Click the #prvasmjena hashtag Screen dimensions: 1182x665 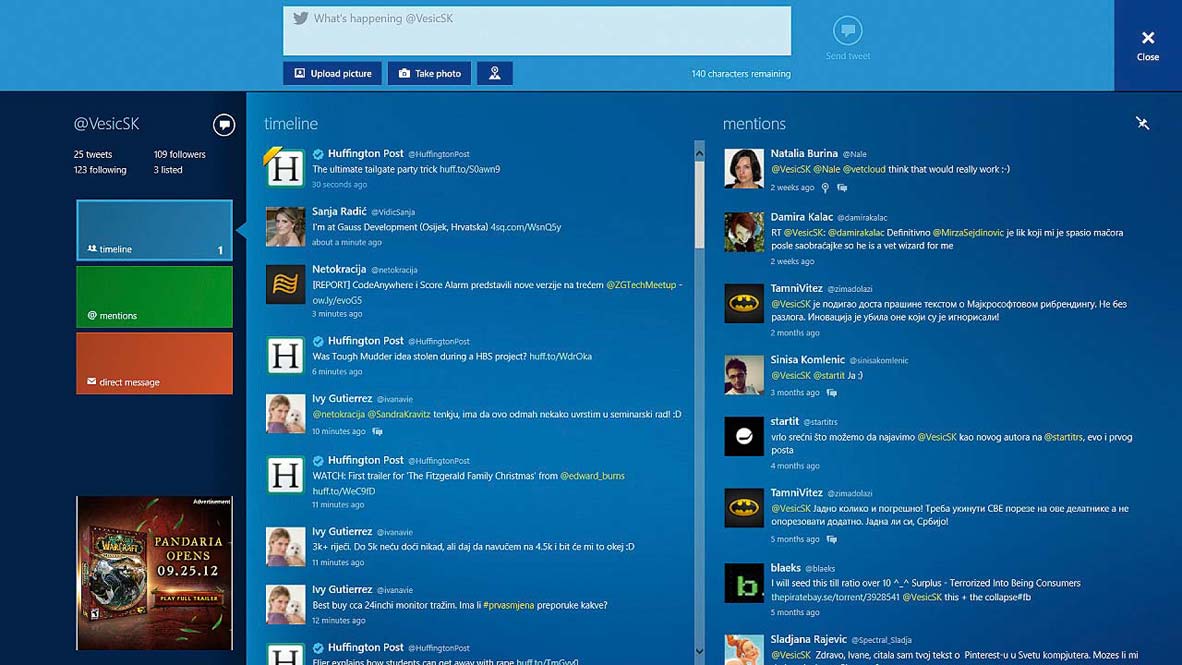click(508, 605)
